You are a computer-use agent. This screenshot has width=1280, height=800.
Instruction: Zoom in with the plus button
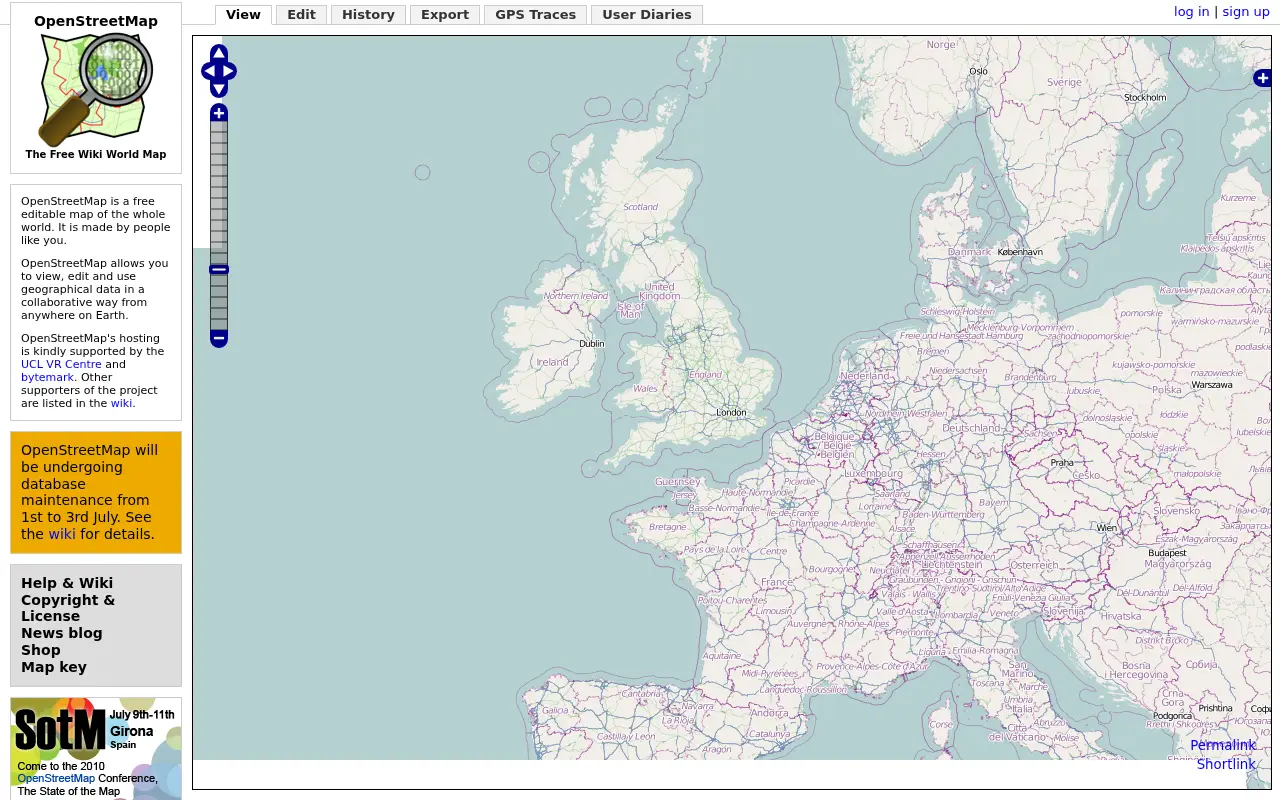pos(219,113)
